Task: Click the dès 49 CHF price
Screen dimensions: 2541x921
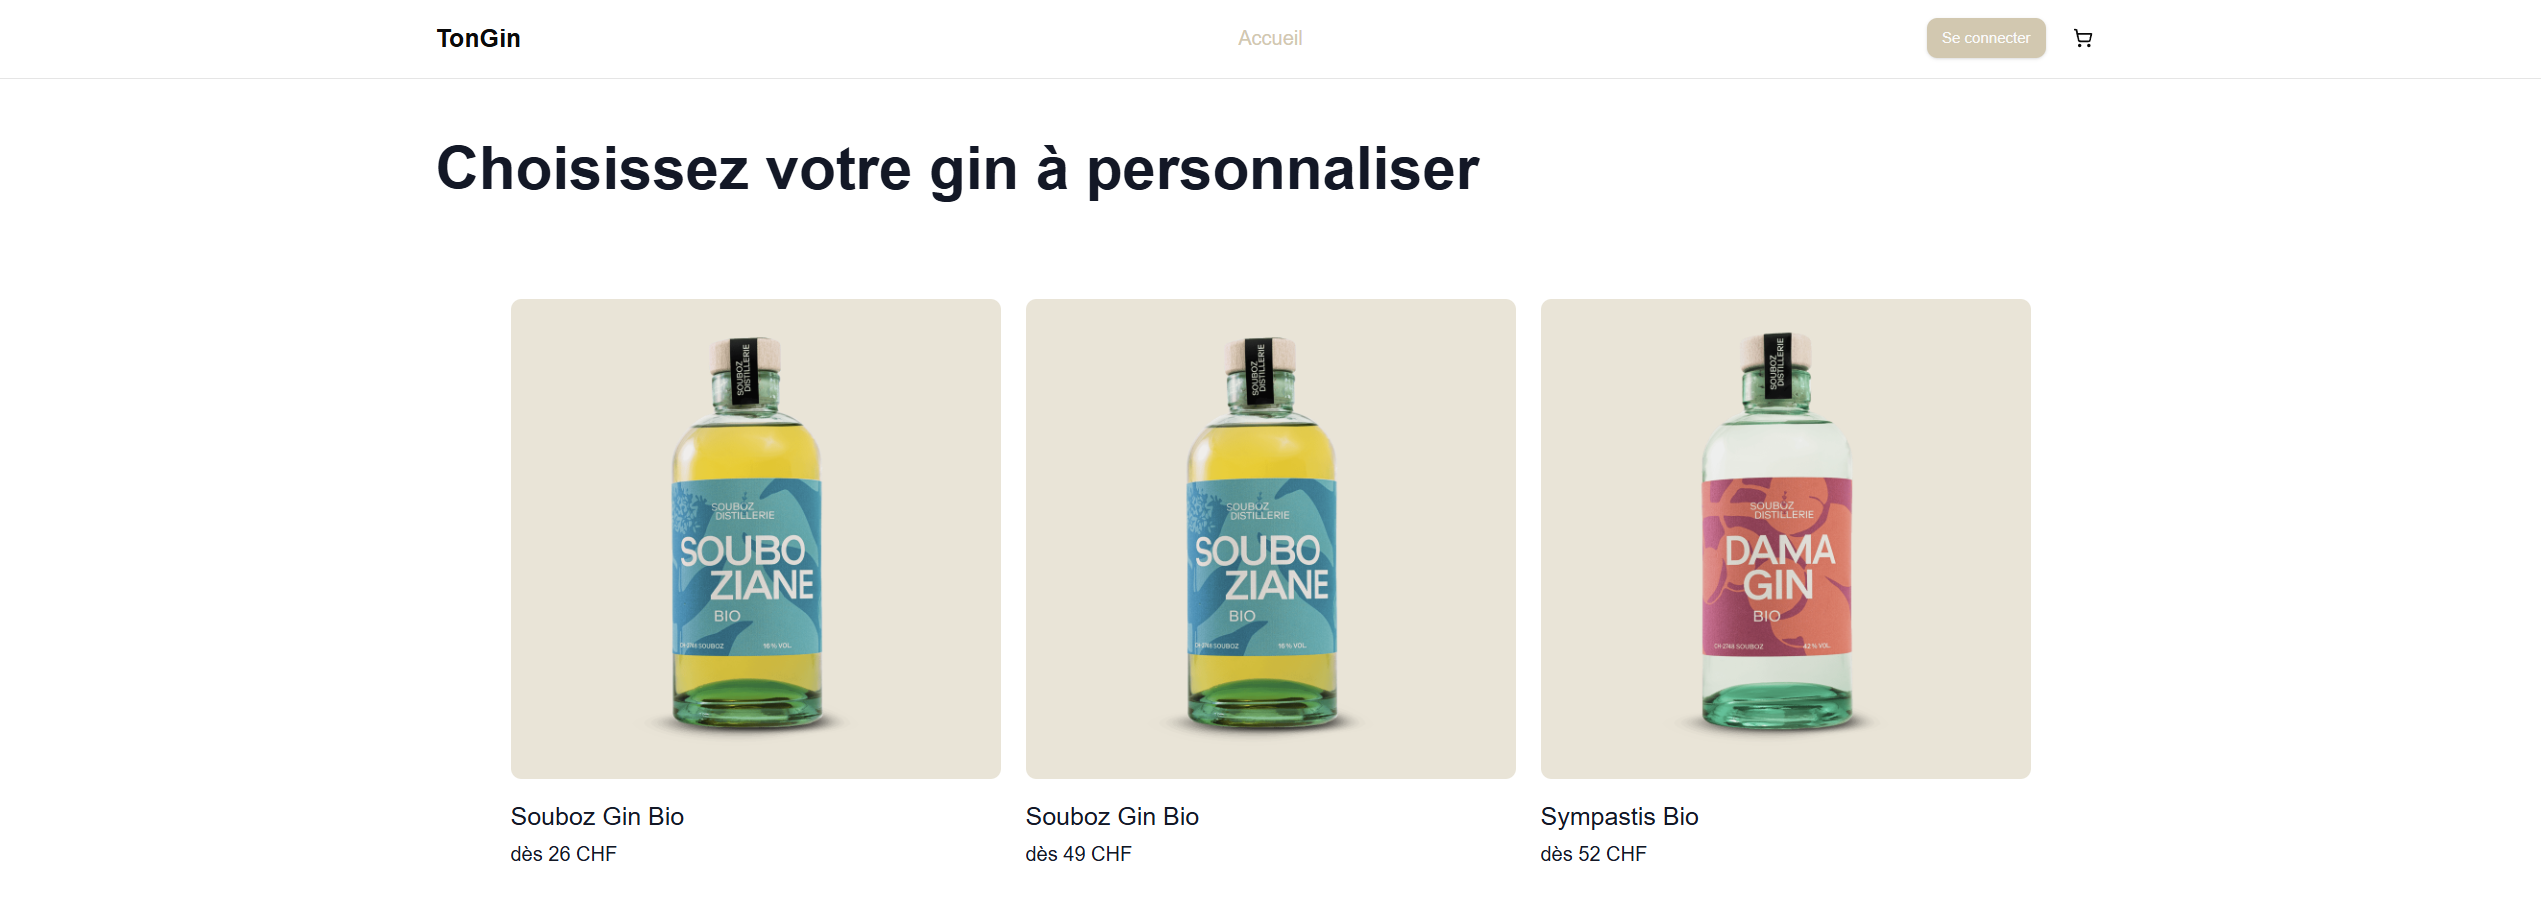Action: pyautogui.click(x=1078, y=854)
